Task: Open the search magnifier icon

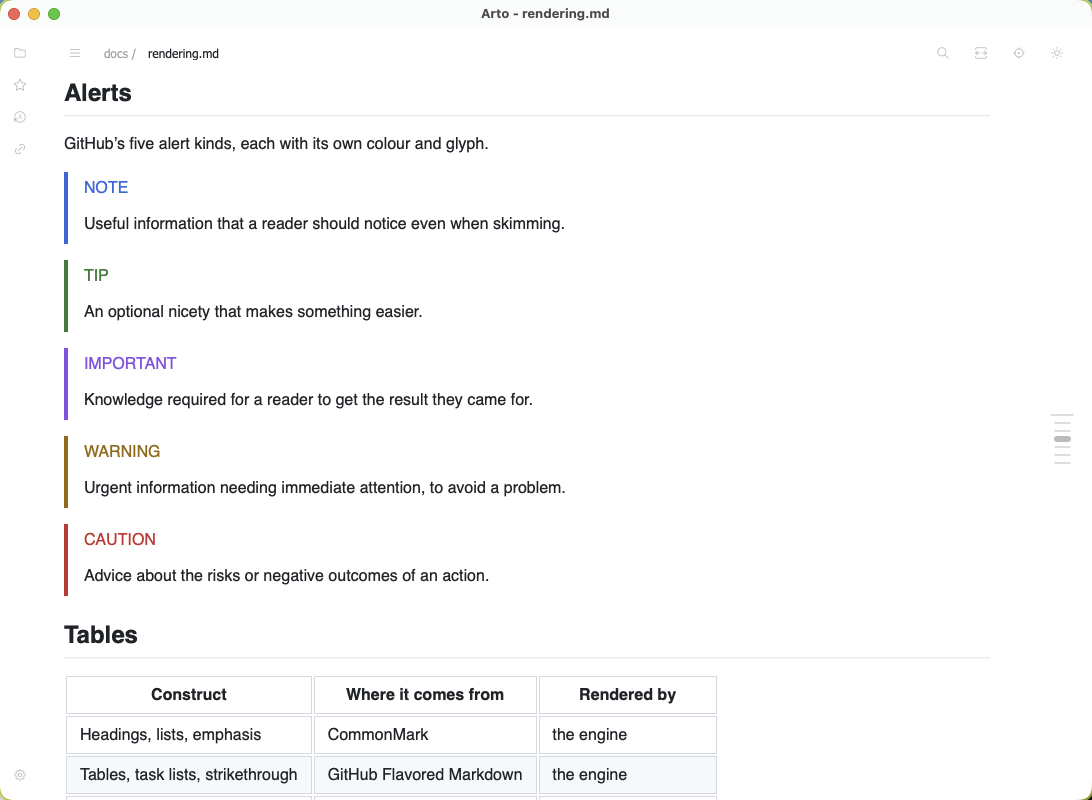Action: point(943,53)
